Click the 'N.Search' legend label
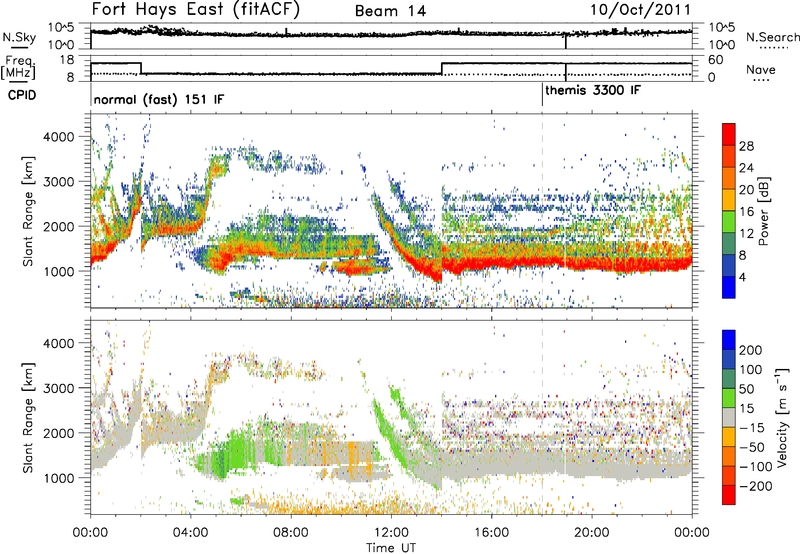The width and height of the screenshot is (800, 554). (772, 37)
